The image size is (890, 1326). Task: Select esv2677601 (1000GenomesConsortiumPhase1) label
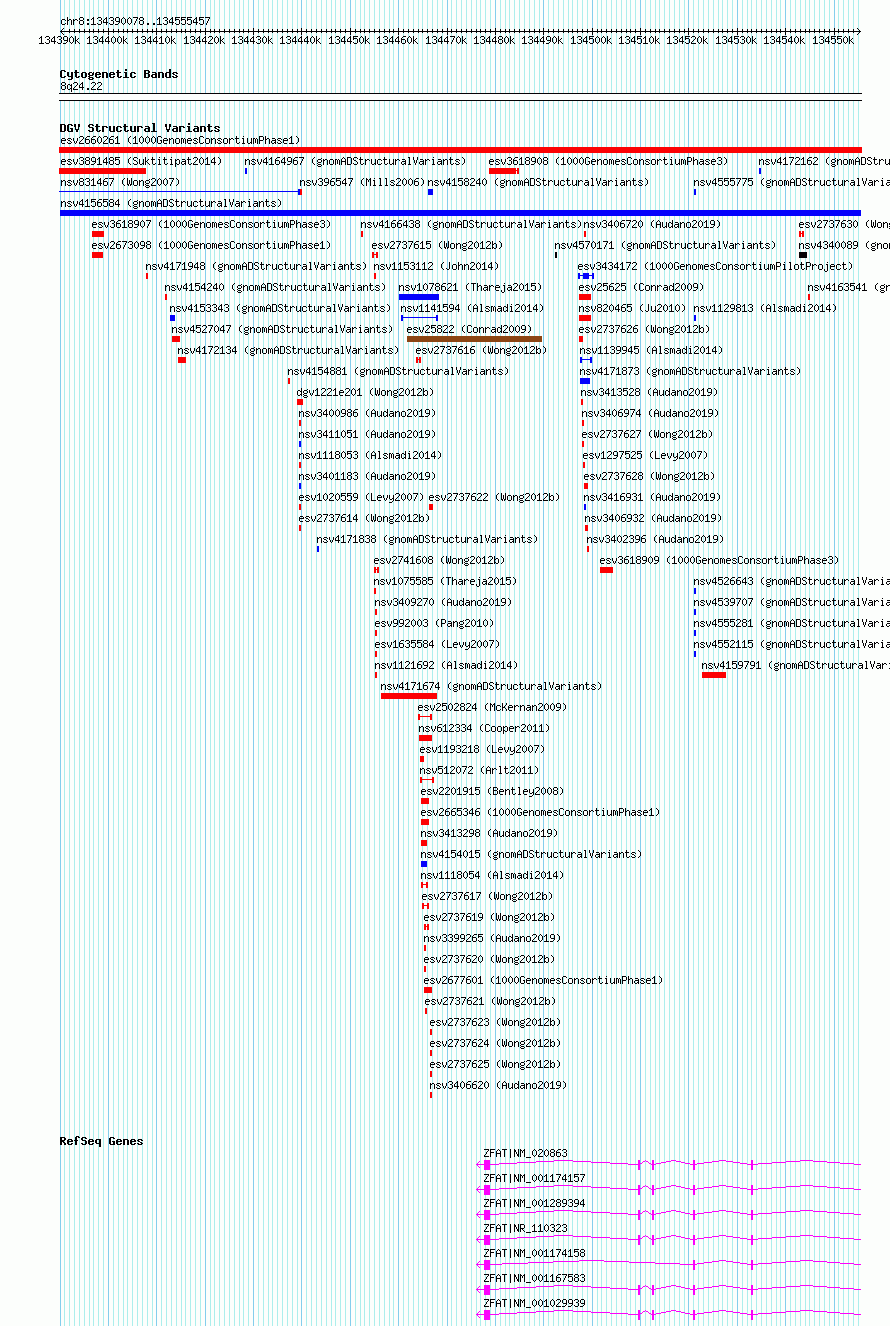click(543, 980)
